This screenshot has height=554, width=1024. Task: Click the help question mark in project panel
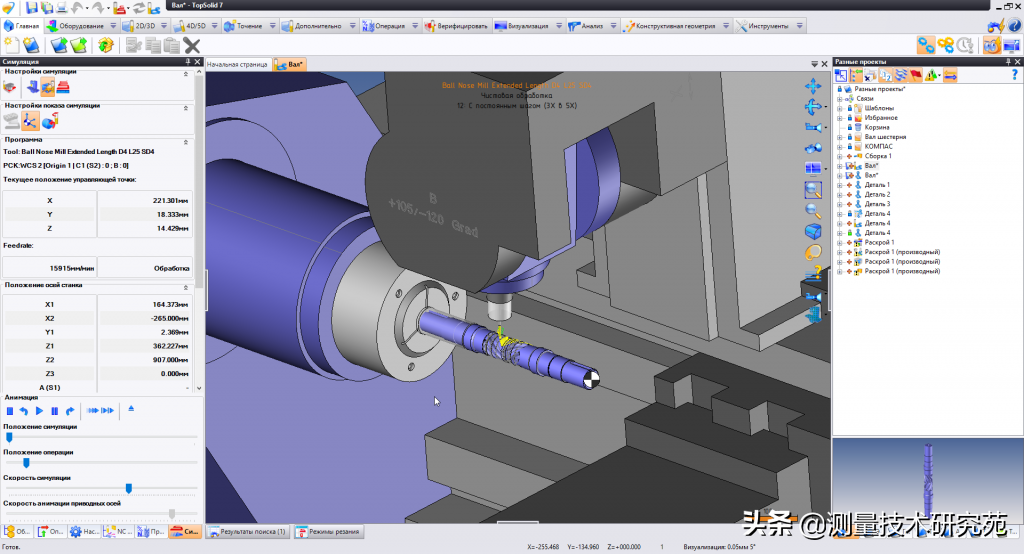click(1014, 76)
